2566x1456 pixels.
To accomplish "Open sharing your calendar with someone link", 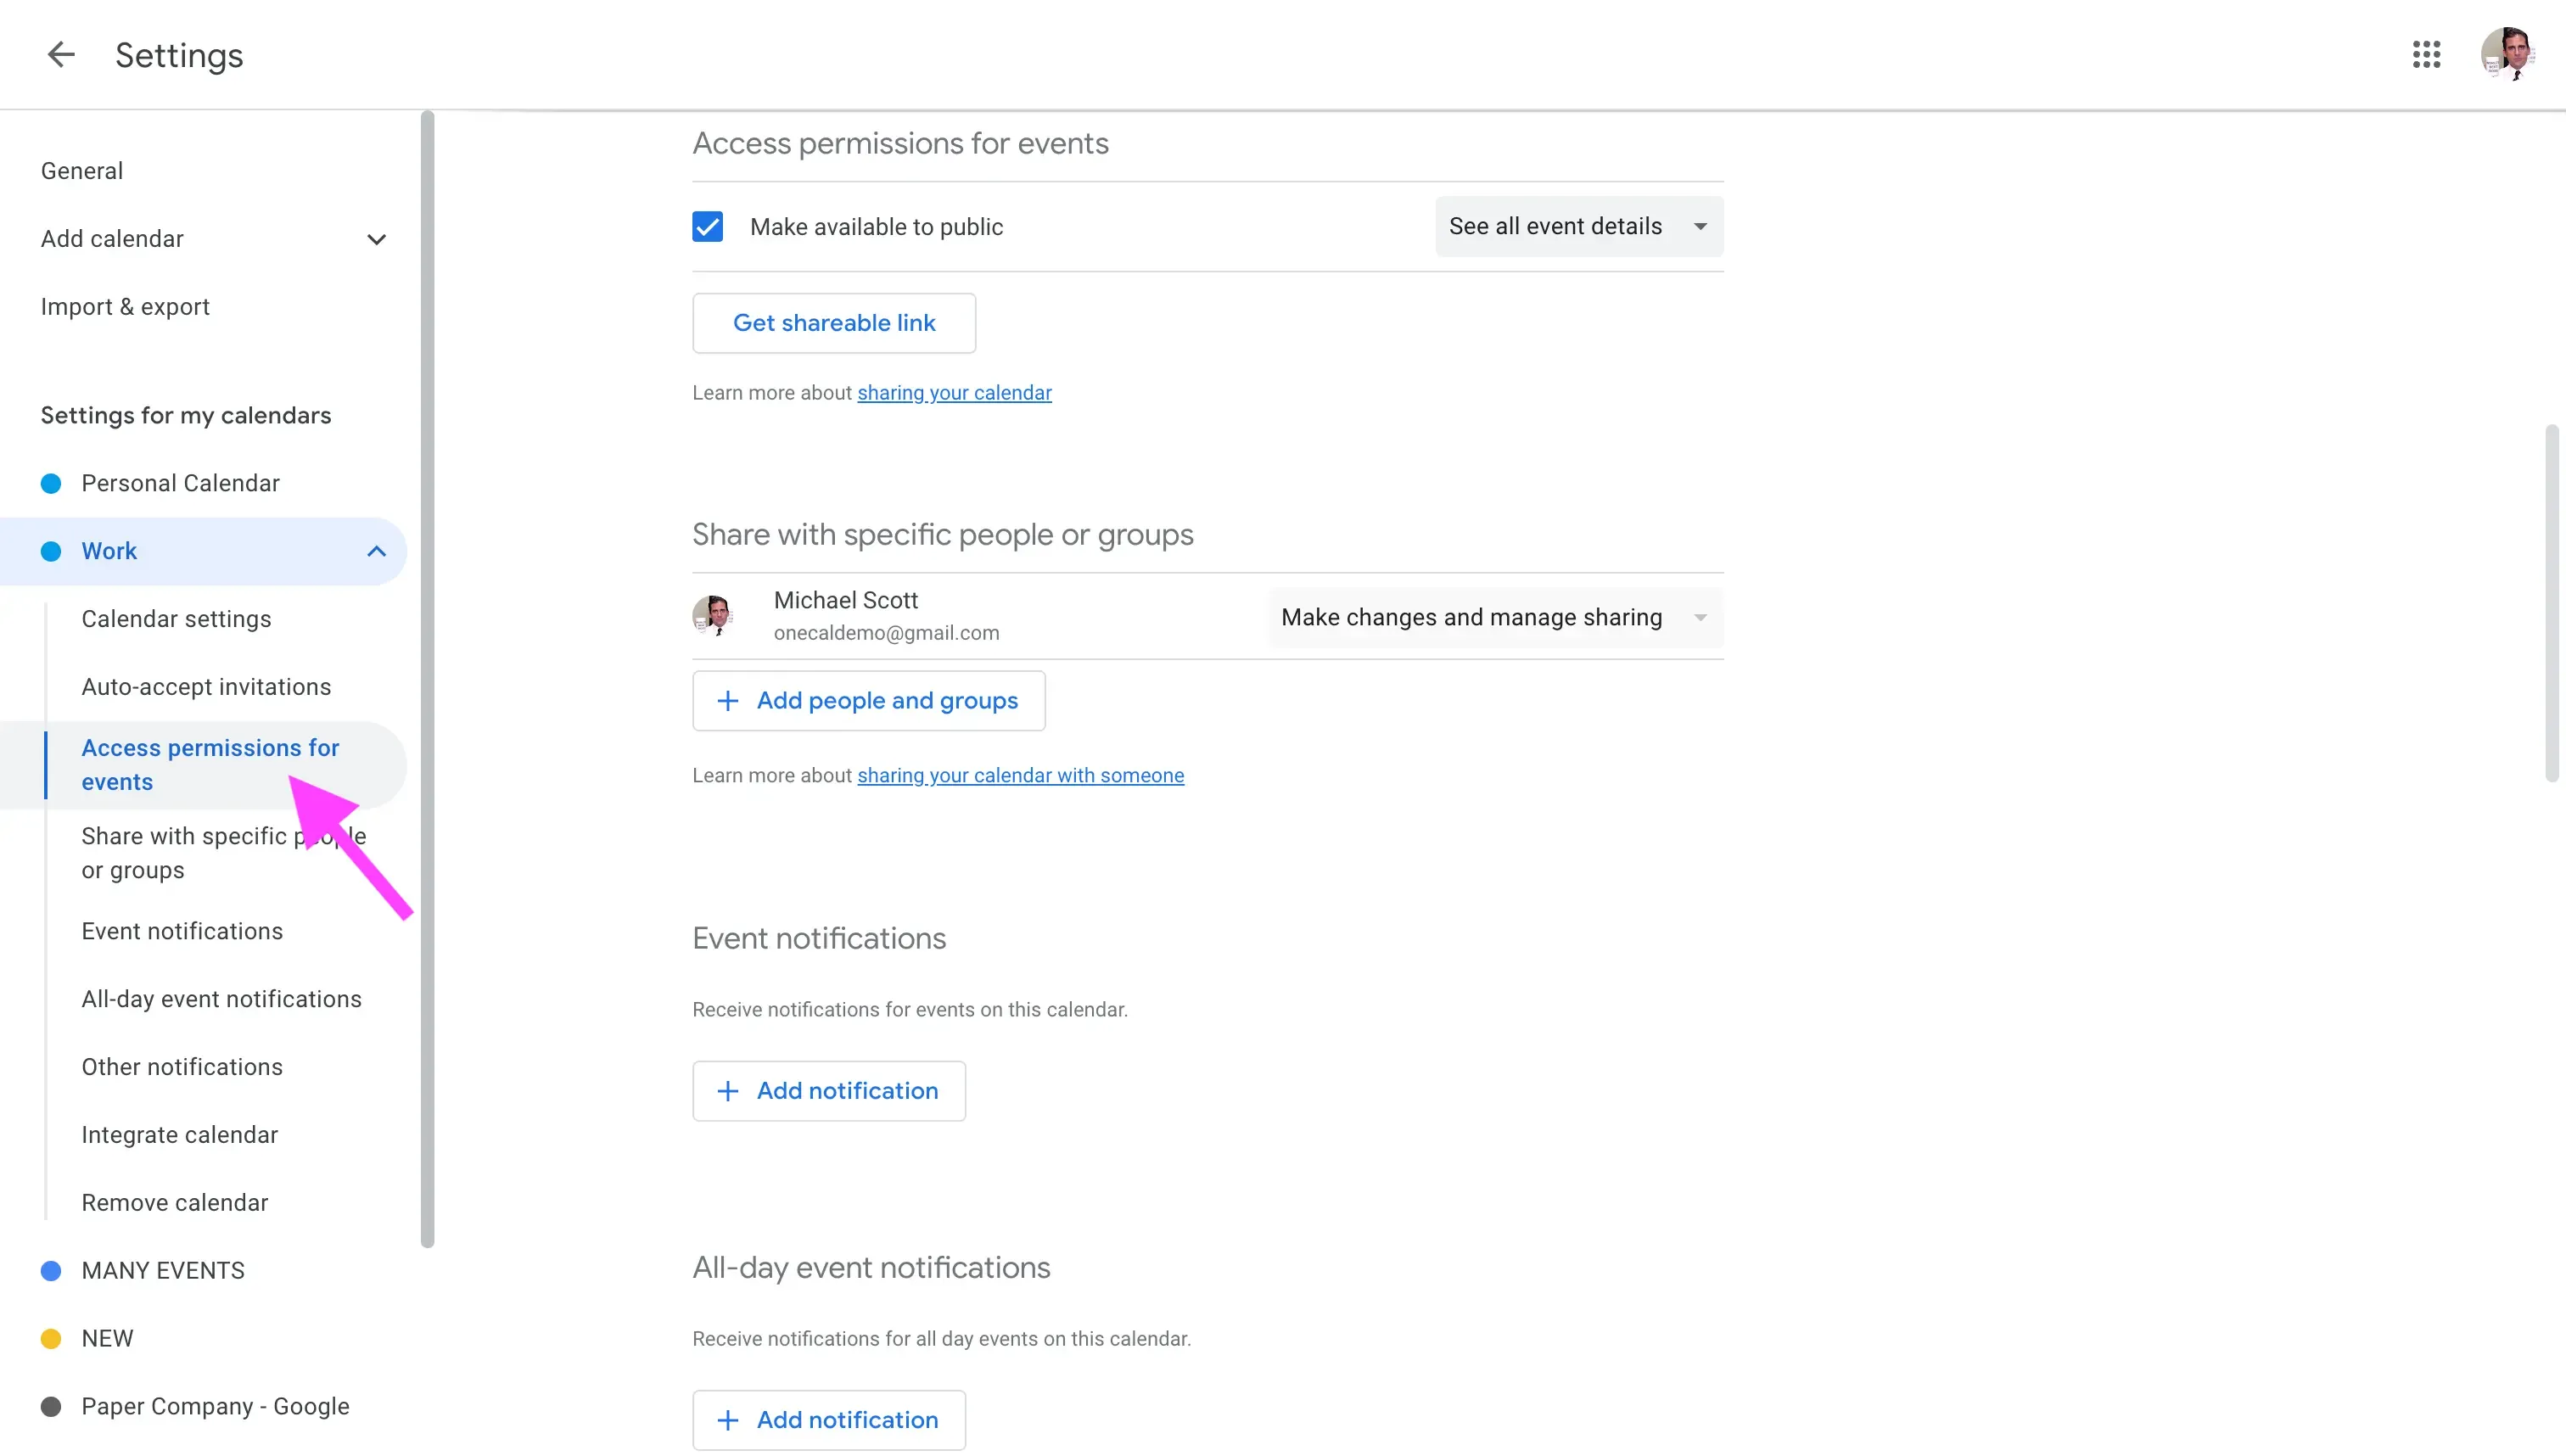I will point(1020,775).
